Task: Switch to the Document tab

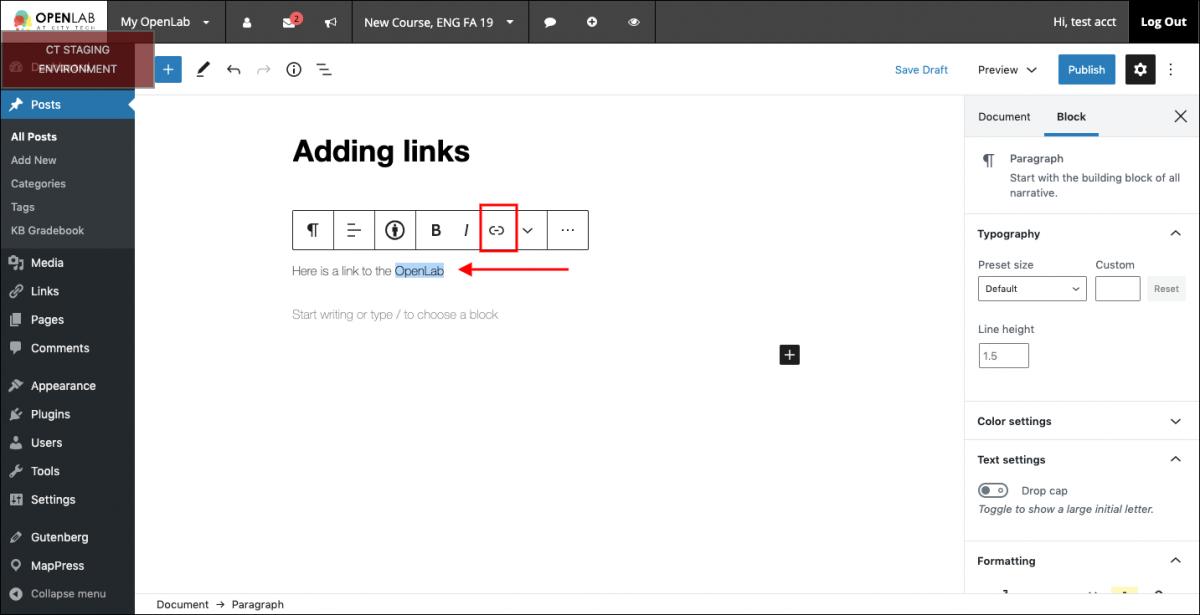Action: click(x=1003, y=116)
